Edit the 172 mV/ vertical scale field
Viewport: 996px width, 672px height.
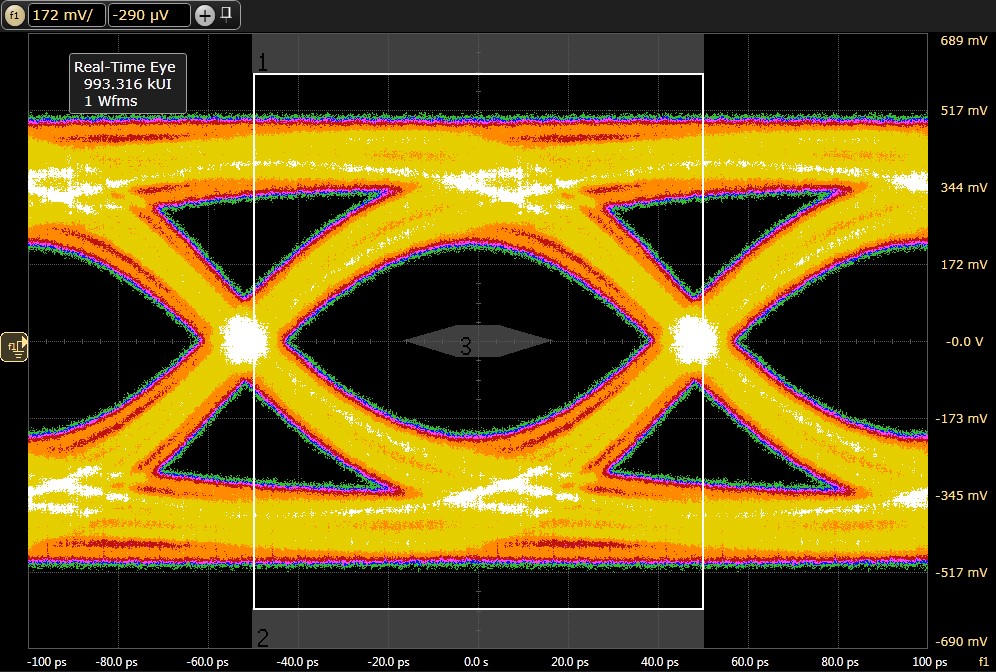(x=66, y=15)
